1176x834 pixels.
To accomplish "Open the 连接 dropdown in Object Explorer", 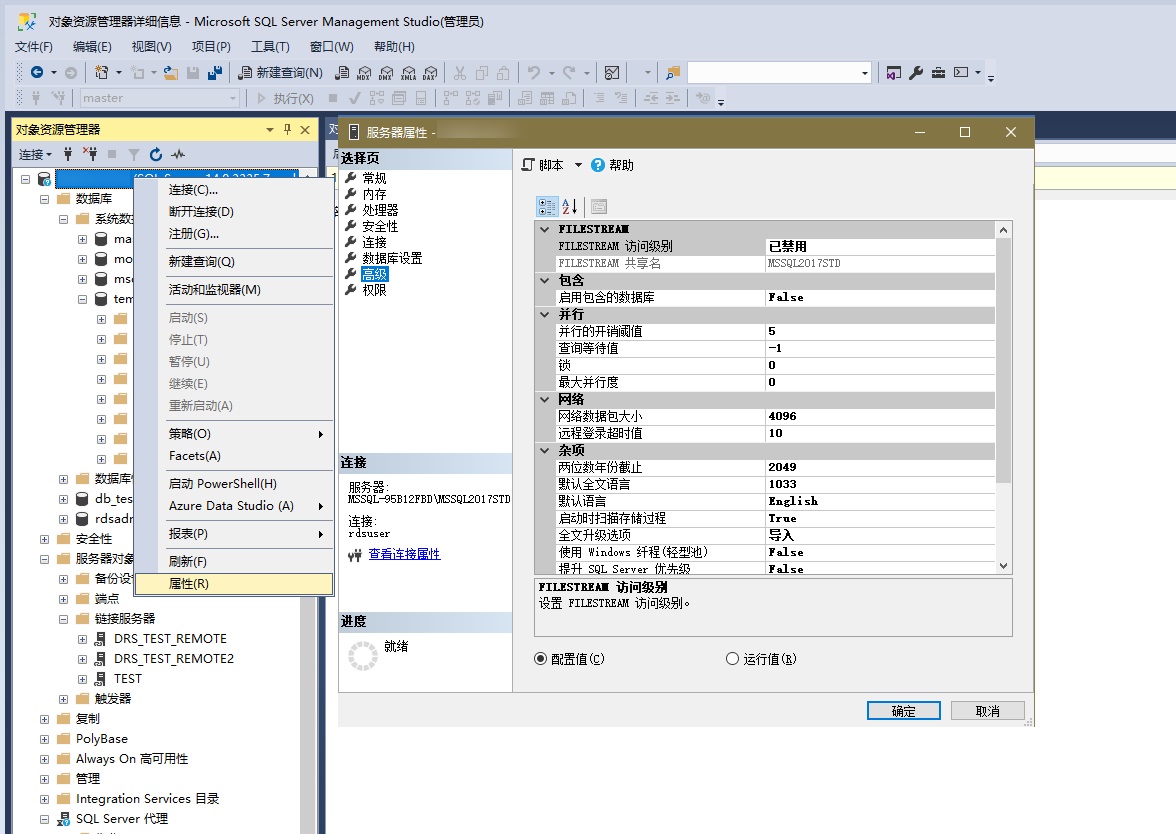I will [35, 154].
